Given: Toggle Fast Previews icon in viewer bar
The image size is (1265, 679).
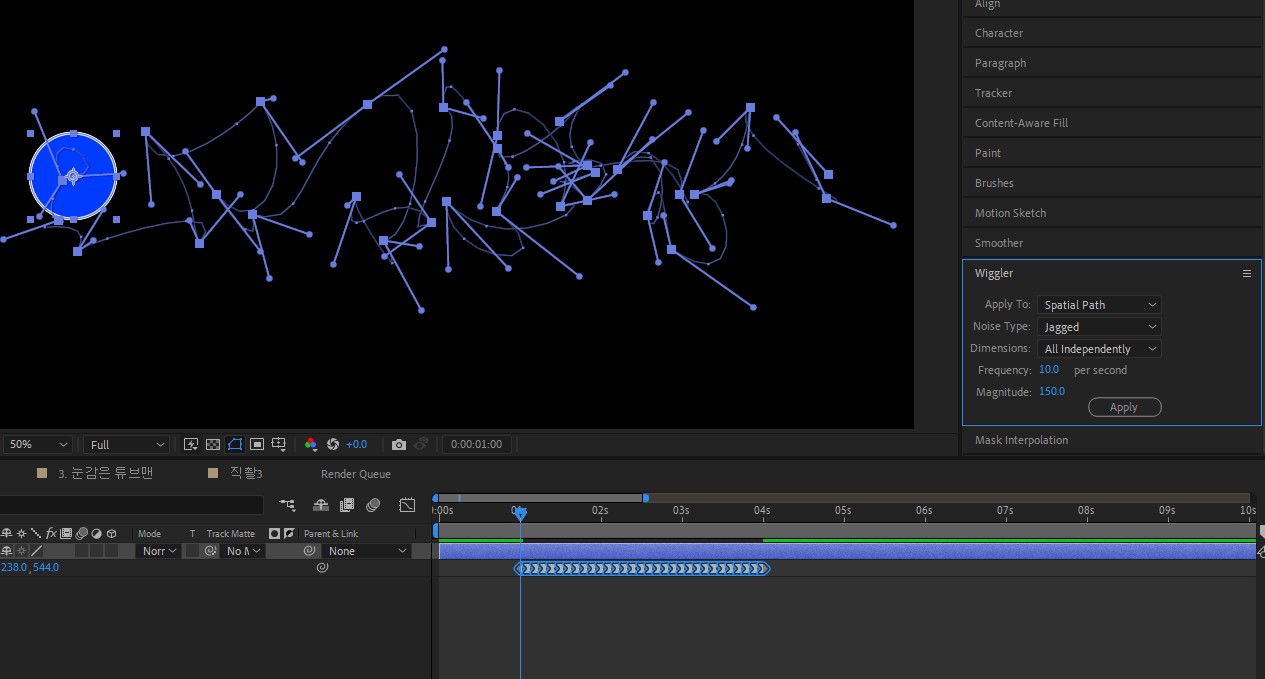Looking at the screenshot, I should [191, 444].
